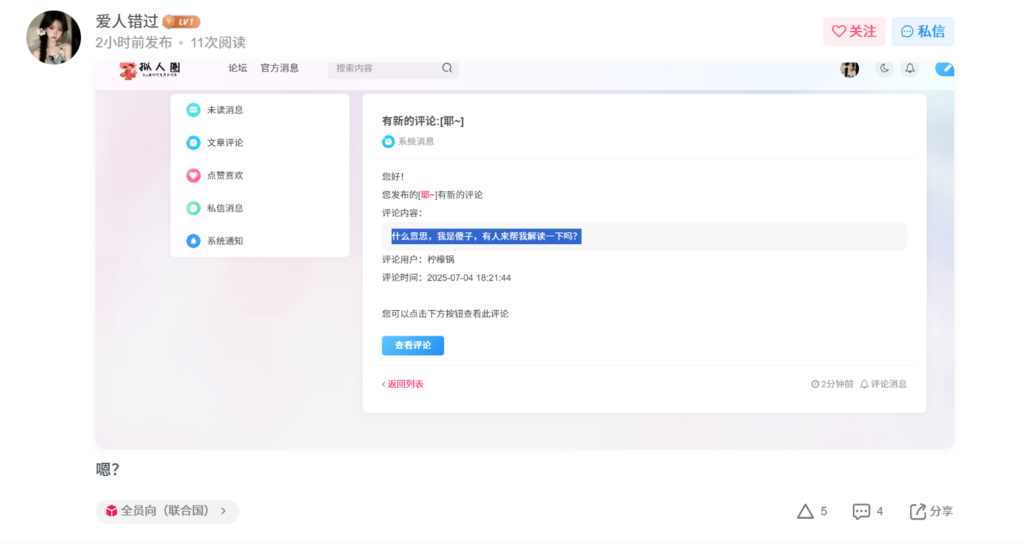Image resolution: width=1024 pixels, height=547 pixels.
Task: Click the 查看评论 button
Action: [412, 345]
